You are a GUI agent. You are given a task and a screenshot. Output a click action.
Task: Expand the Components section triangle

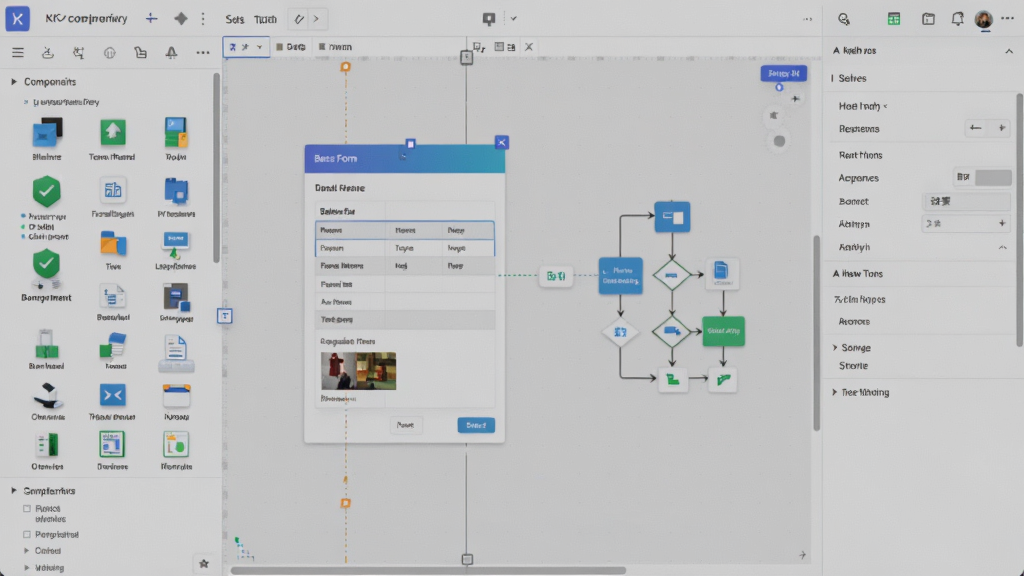[14, 82]
